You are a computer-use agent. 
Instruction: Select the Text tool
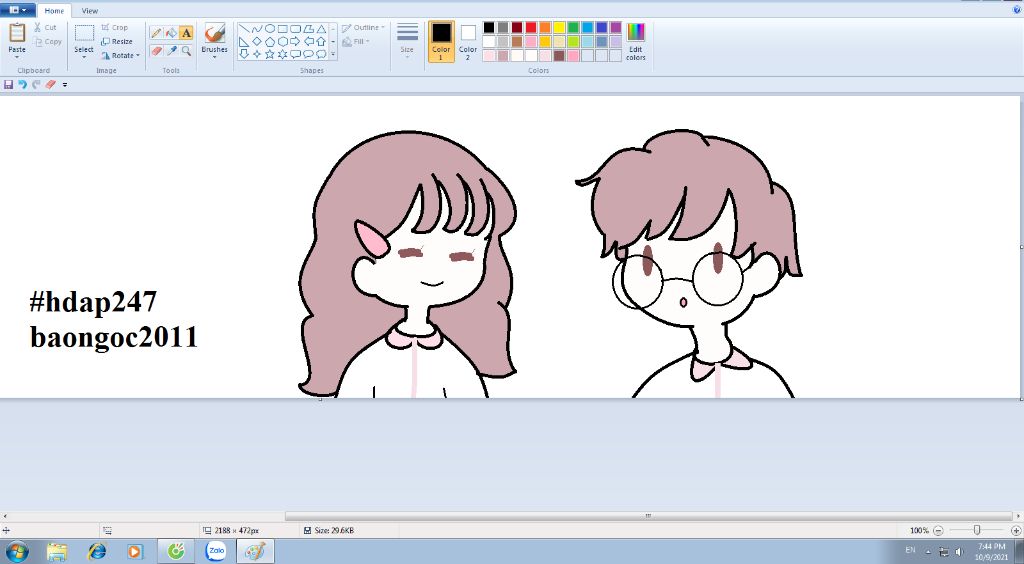click(186, 33)
